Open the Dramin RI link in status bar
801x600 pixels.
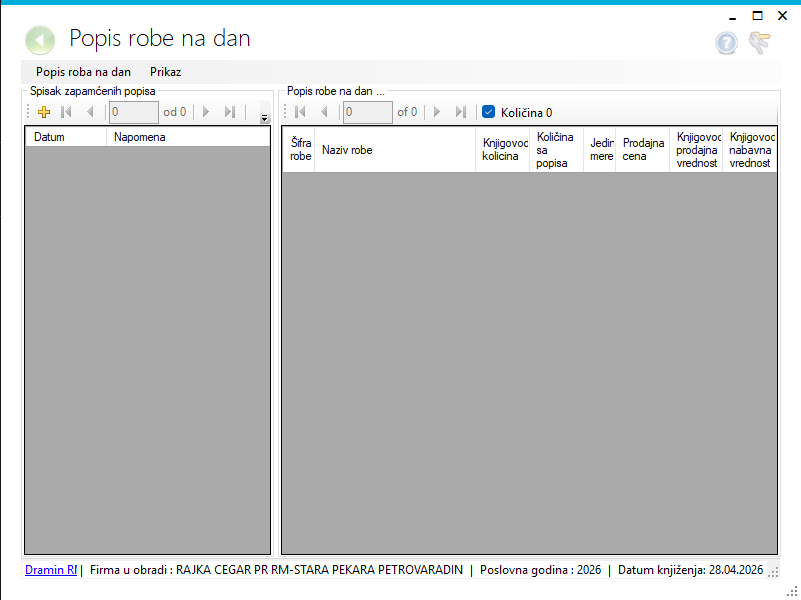tap(51, 570)
